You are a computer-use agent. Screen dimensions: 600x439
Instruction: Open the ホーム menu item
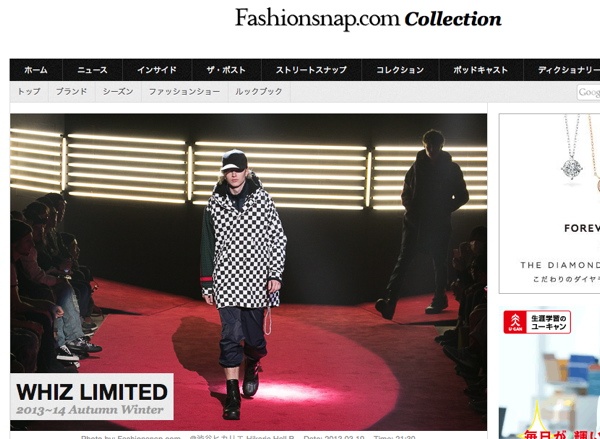36,70
